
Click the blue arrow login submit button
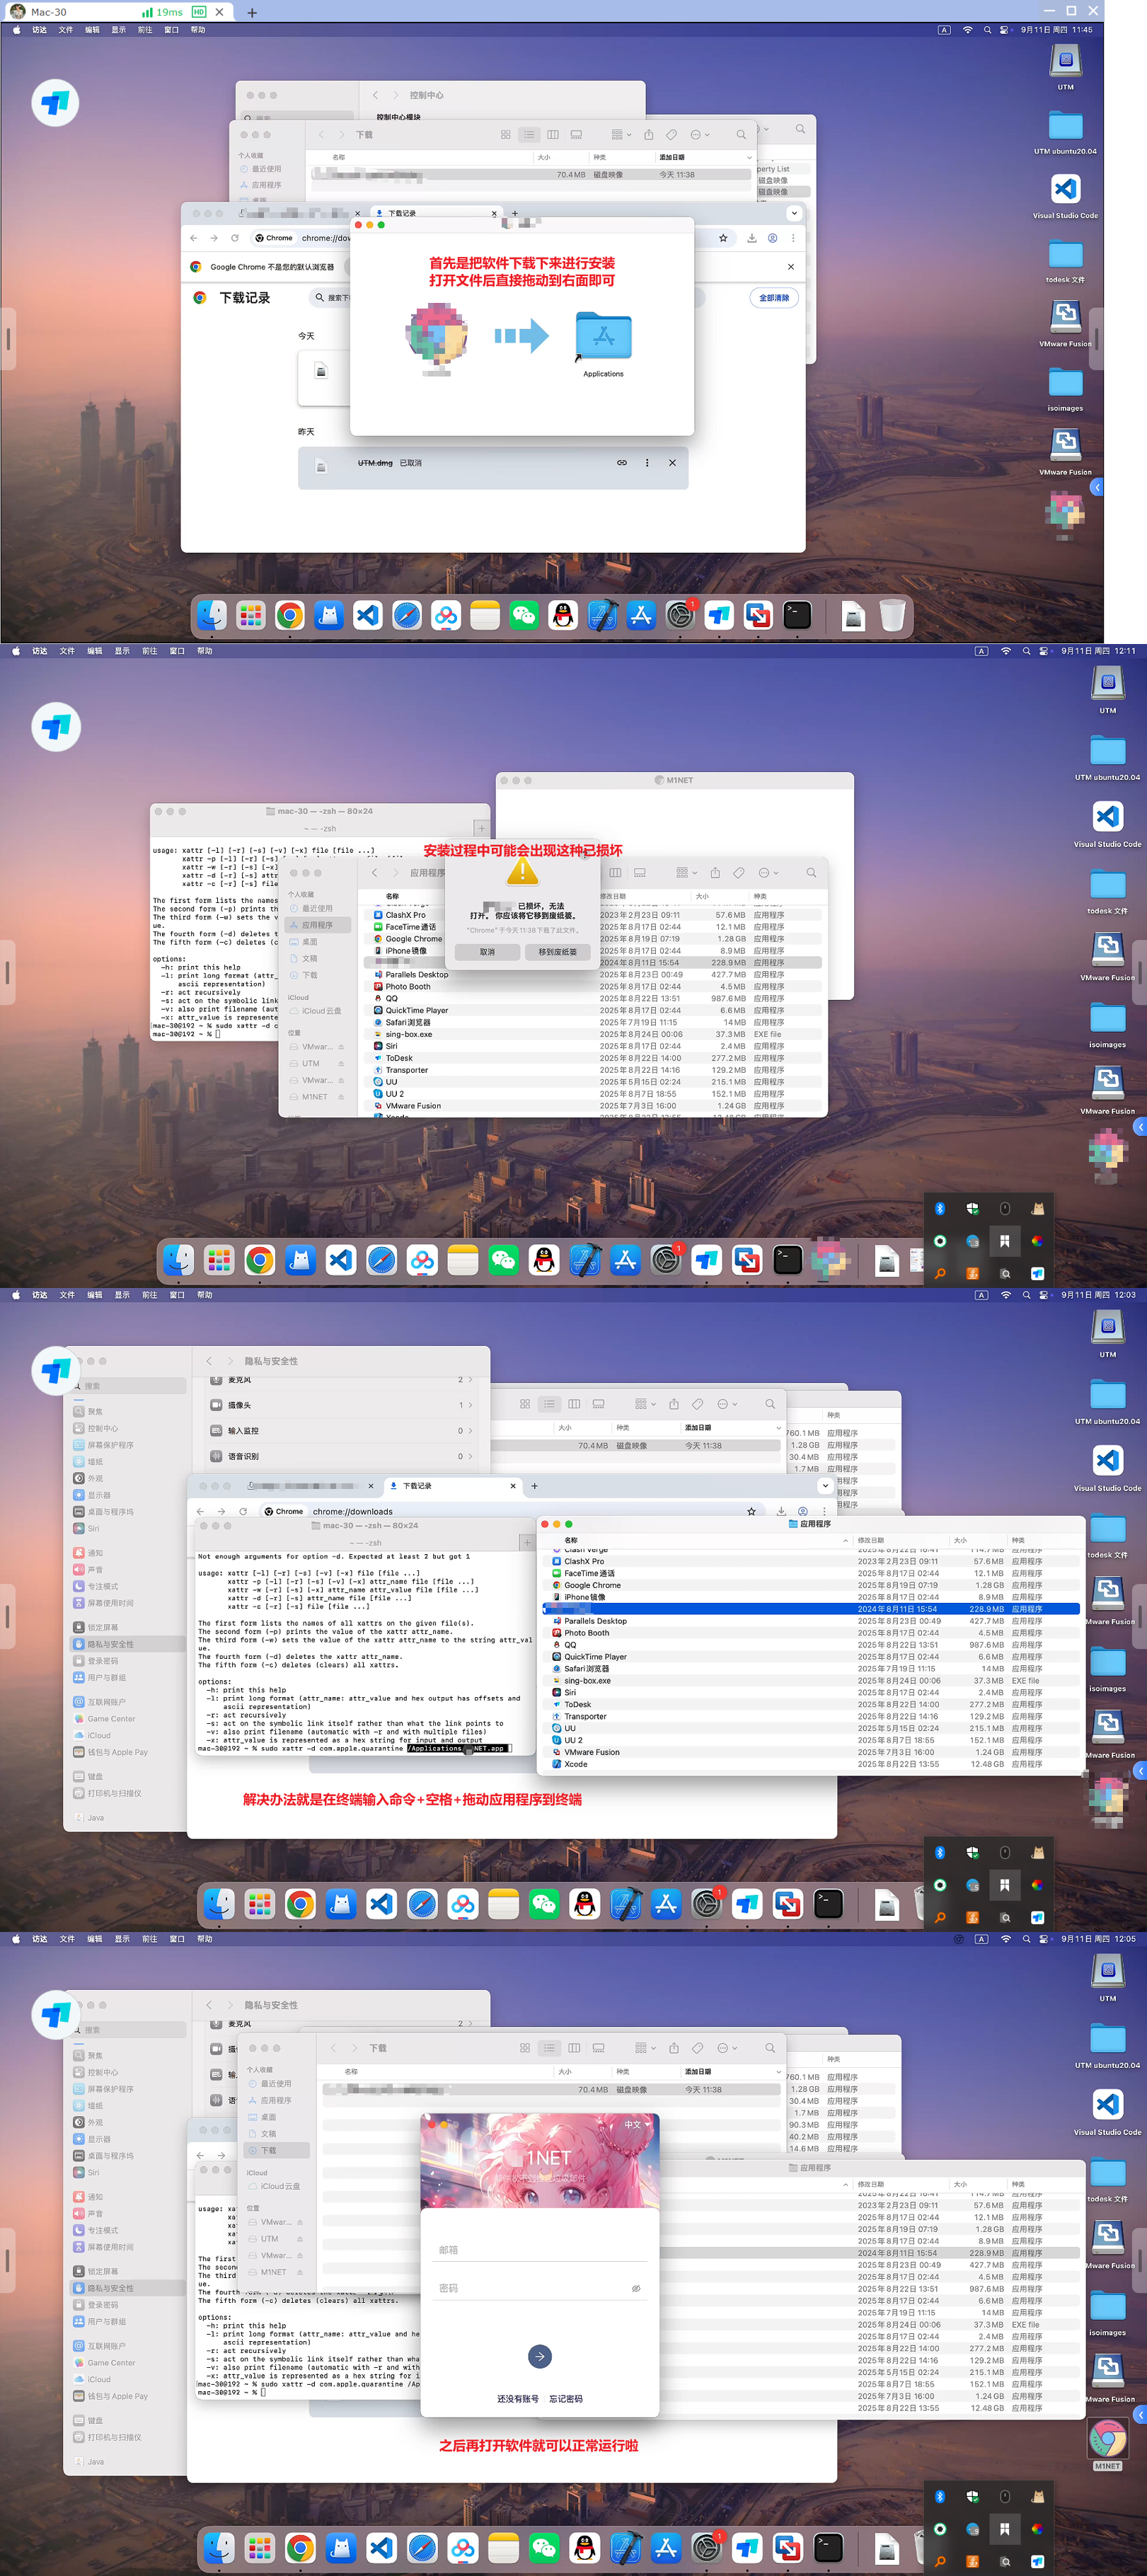[x=539, y=2356]
